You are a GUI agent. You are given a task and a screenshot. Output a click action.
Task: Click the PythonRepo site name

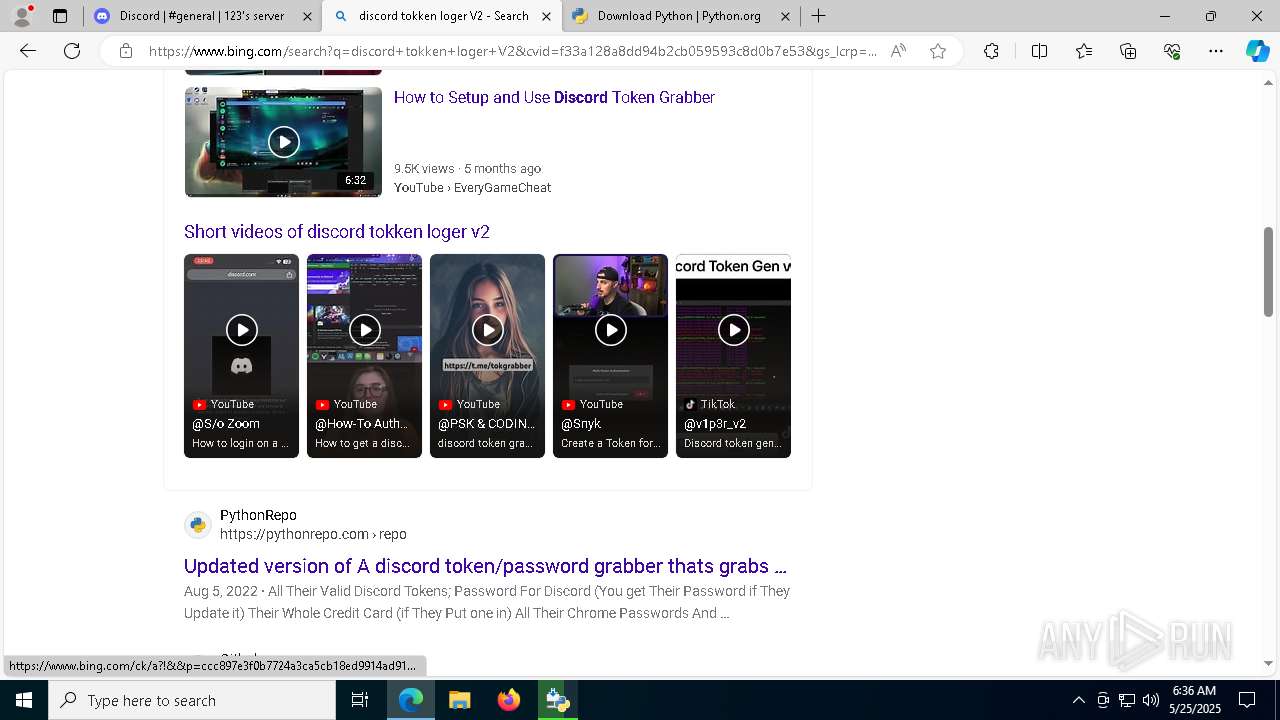click(x=258, y=515)
